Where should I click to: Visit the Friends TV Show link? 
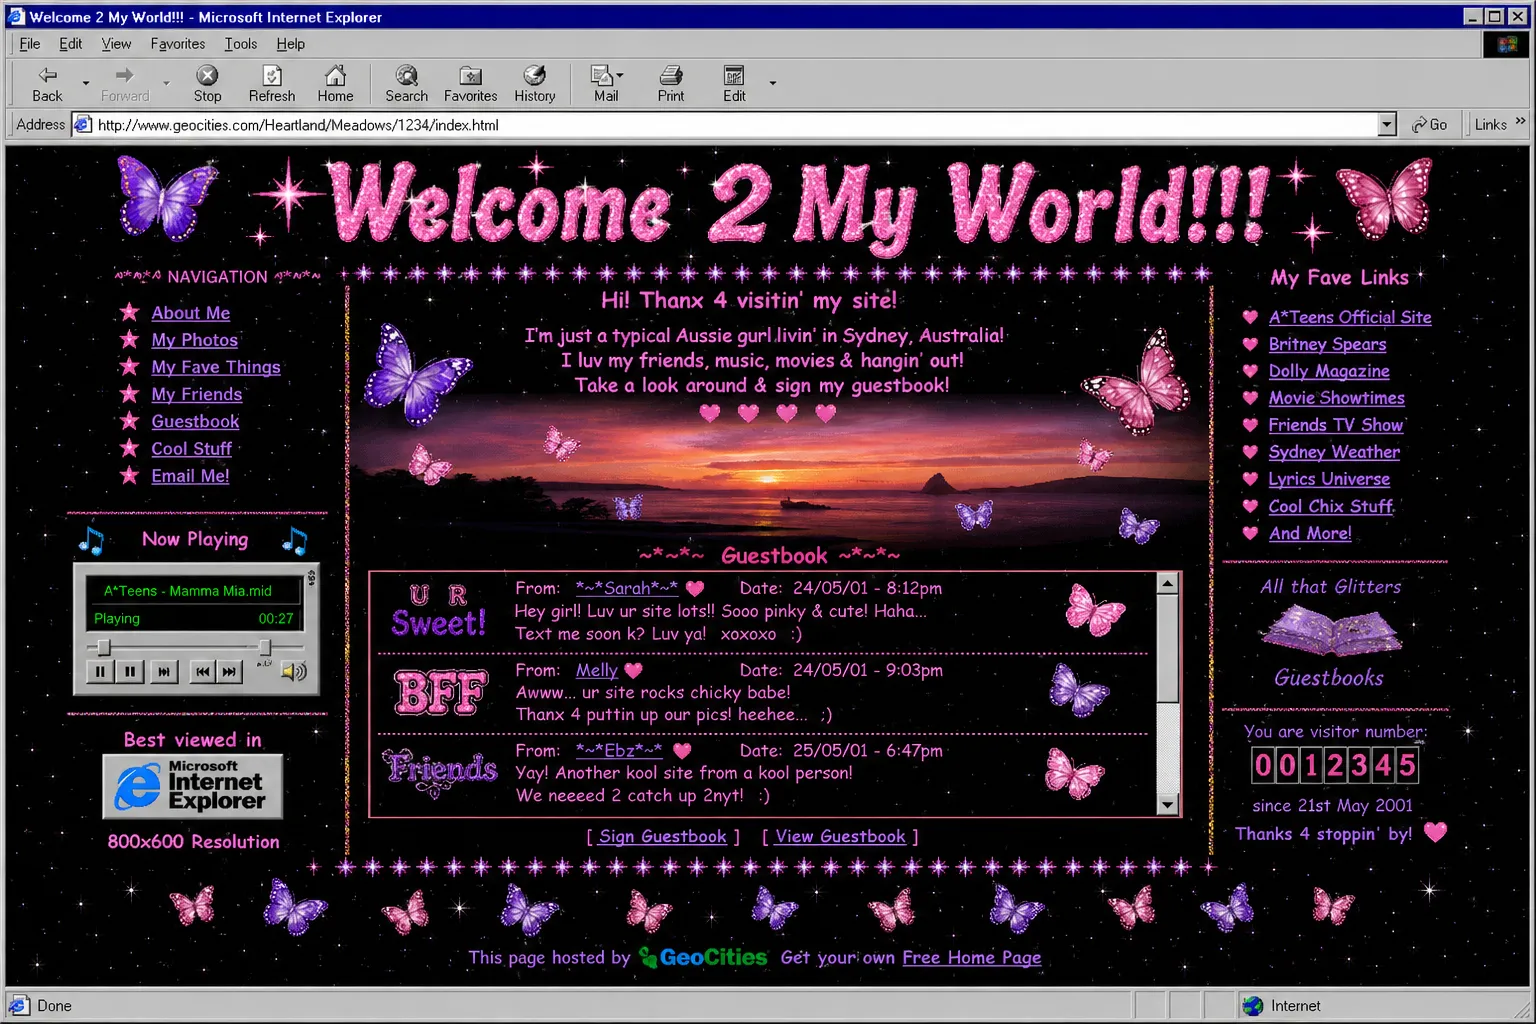pyautogui.click(x=1335, y=425)
